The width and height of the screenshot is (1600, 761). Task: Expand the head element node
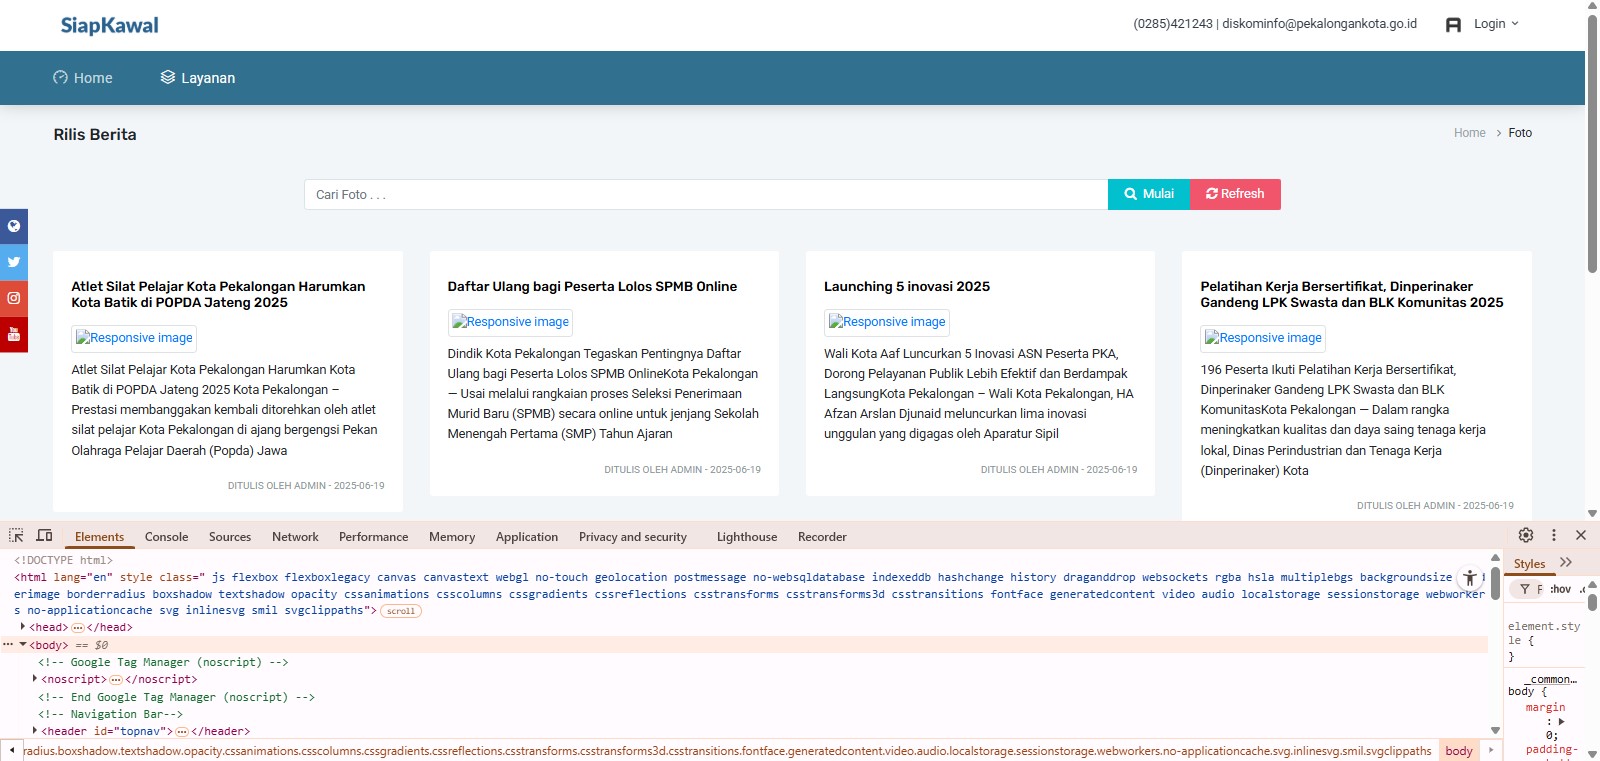coord(23,627)
